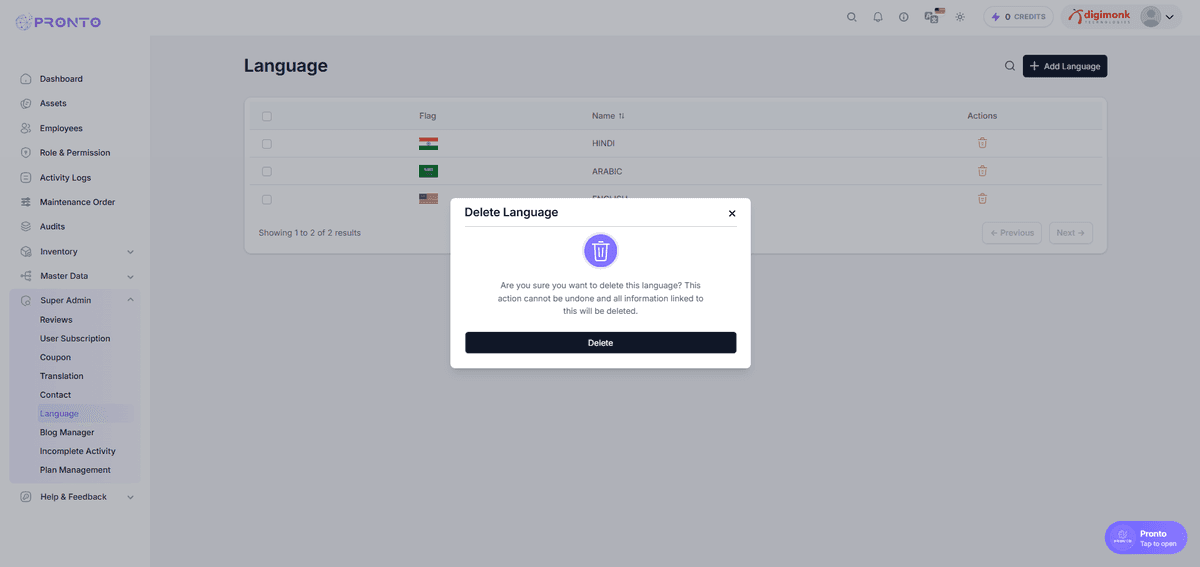Click the Super Admin icon
This screenshot has height=567, width=1200.
(x=26, y=300)
